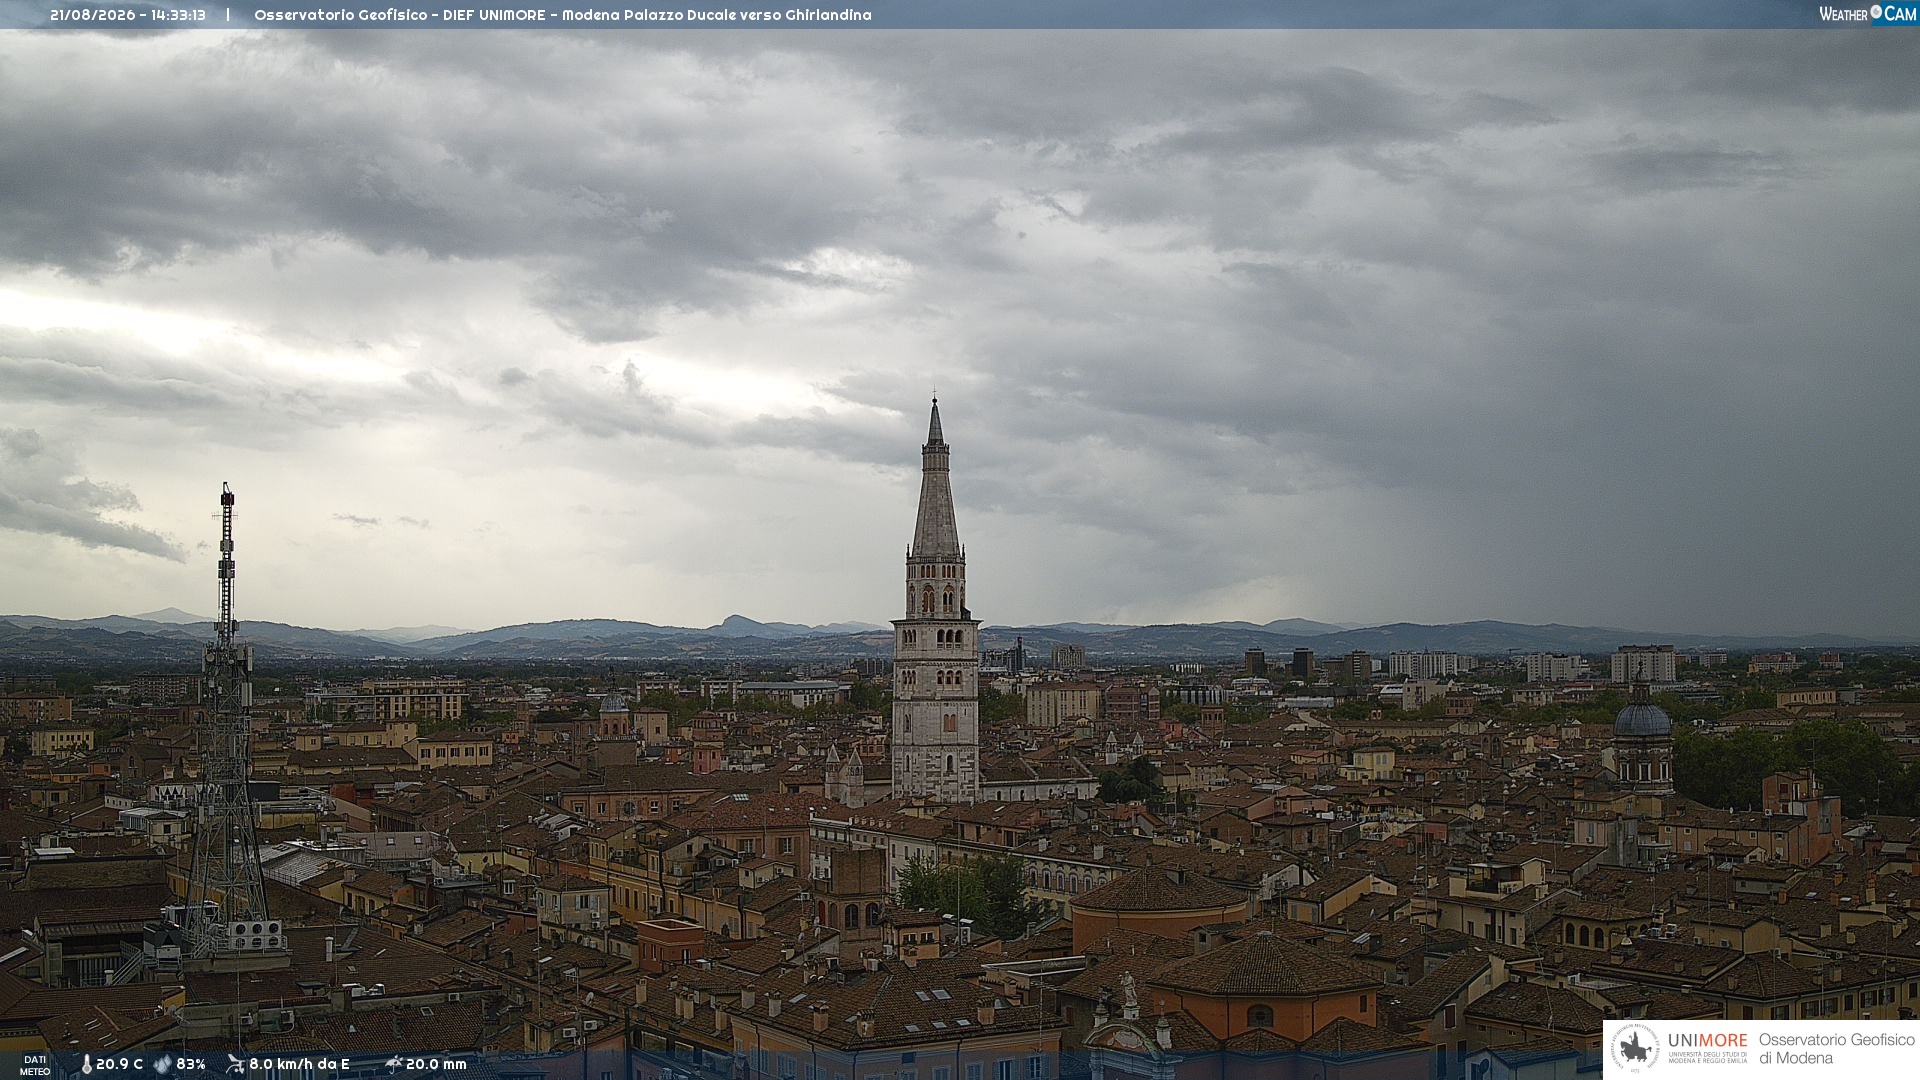Click the Modena Palazzo Ducale verso Ghirlandina caption
Viewport: 1920px width, 1080px height.
point(716,15)
